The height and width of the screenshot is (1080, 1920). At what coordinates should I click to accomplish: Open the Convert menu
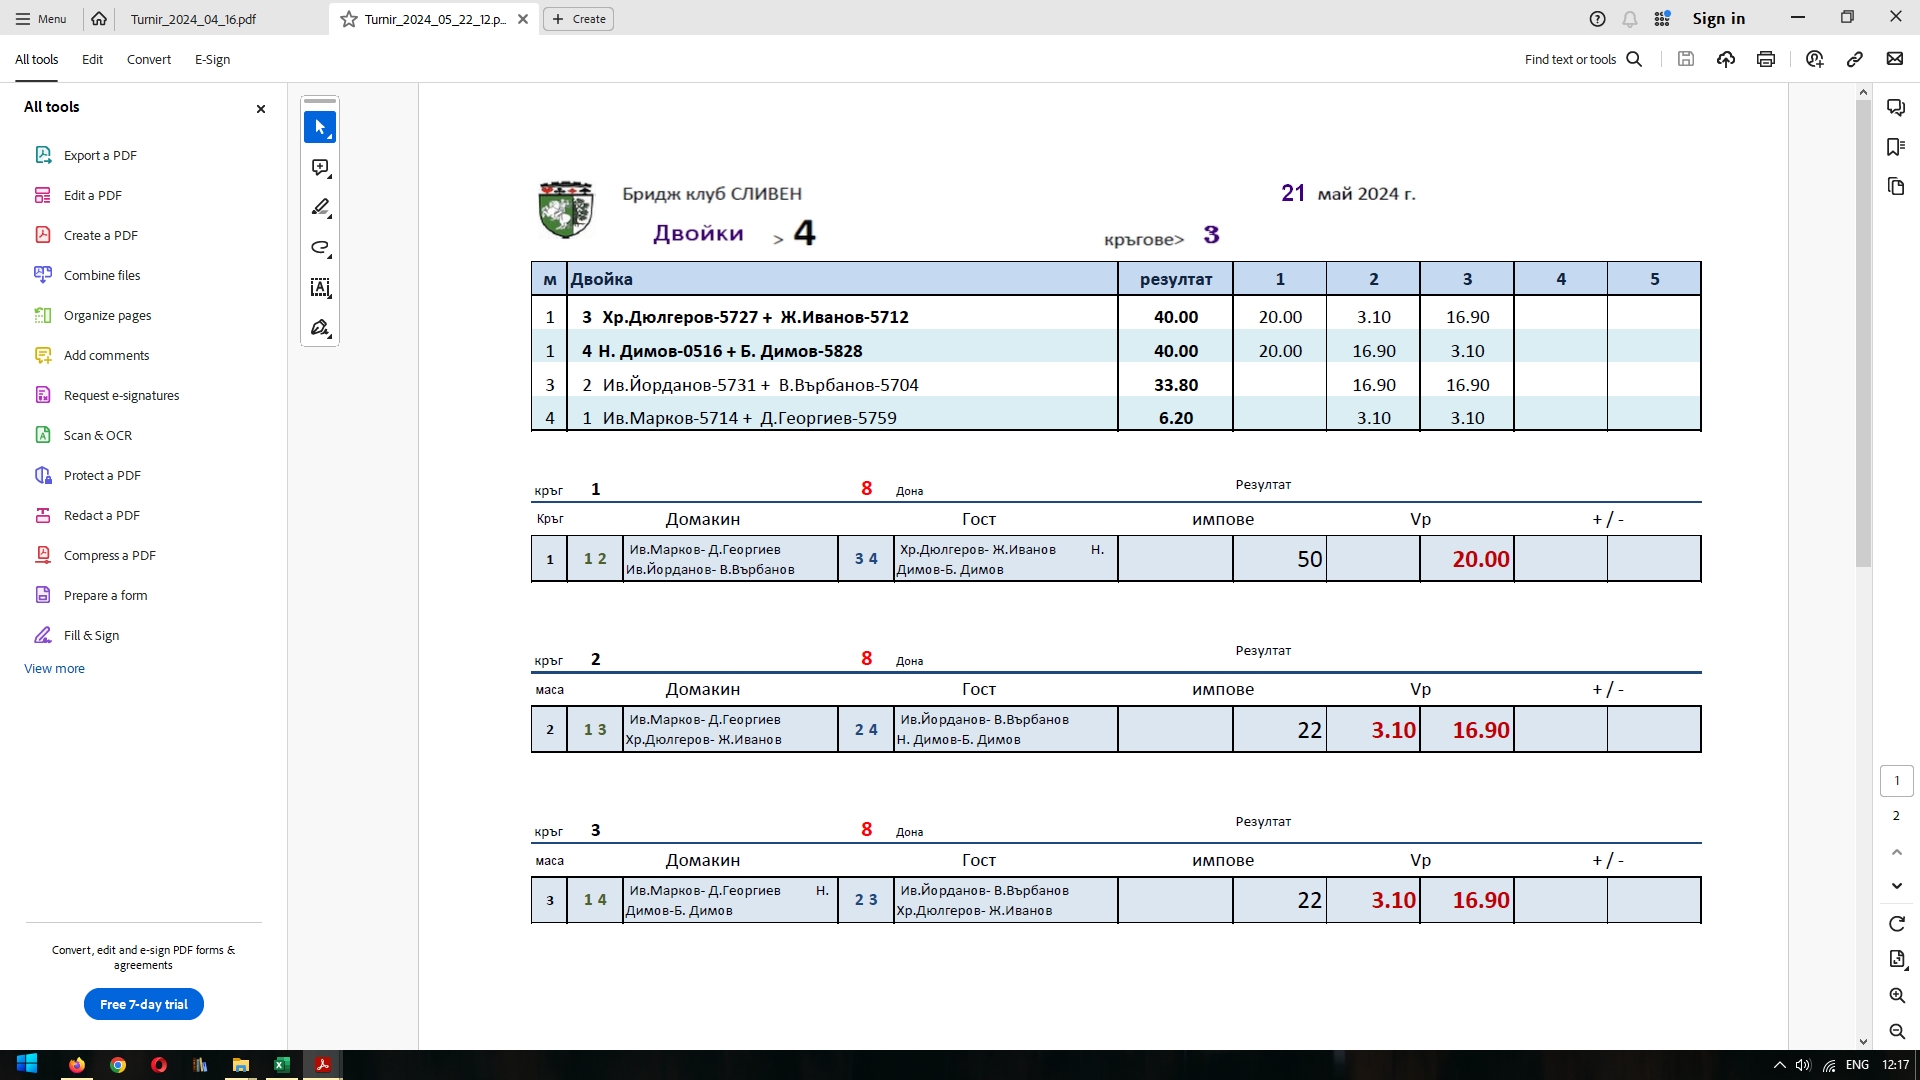[x=148, y=59]
